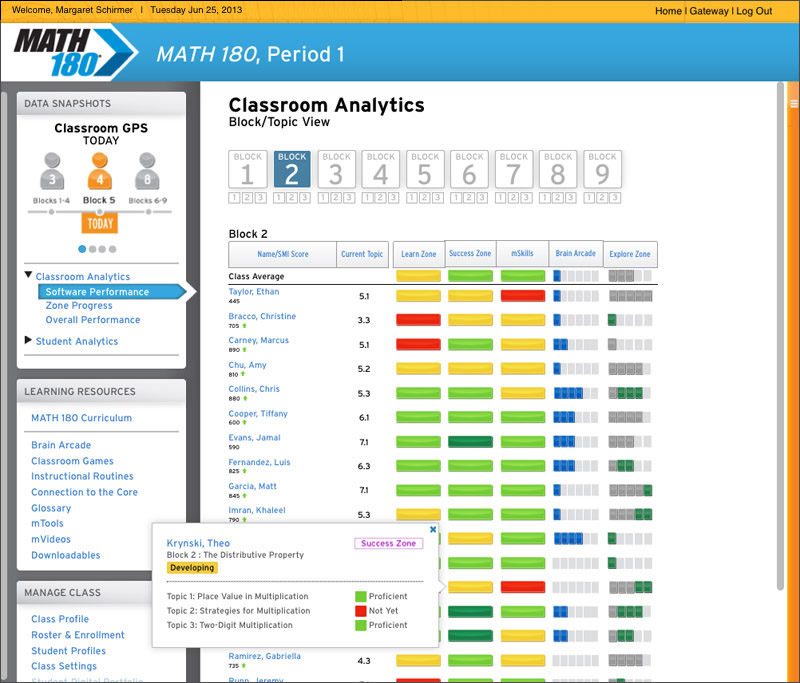Expand the Student Analytics tree arrow
The height and width of the screenshot is (683, 800).
point(28,340)
